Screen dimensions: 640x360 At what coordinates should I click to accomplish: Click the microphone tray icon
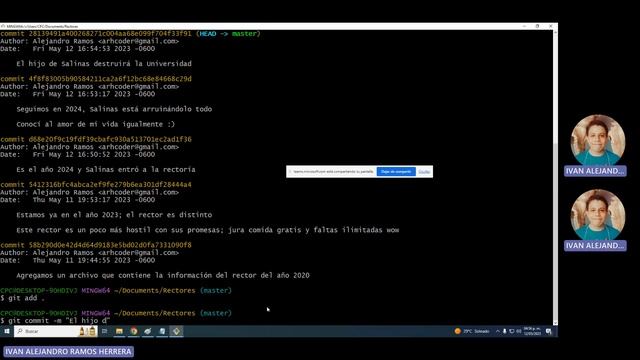[x=504, y=331]
